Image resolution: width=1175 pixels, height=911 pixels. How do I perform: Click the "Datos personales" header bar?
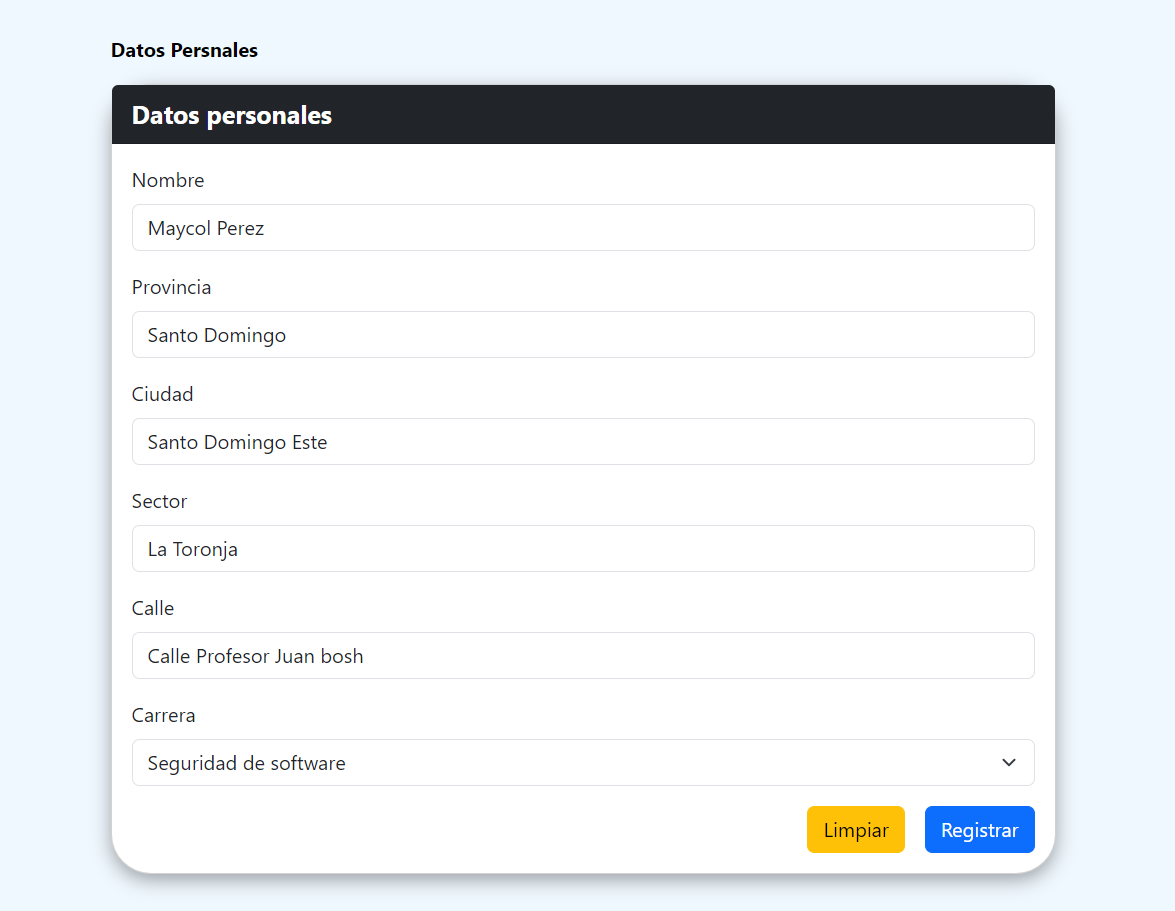[583, 114]
